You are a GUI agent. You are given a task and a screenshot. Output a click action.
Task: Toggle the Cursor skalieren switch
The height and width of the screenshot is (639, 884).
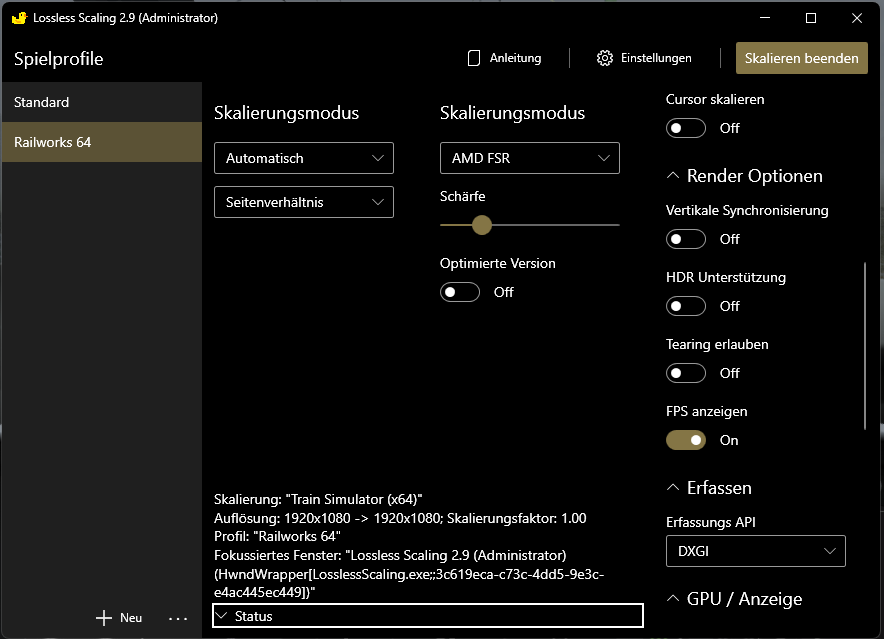coord(686,128)
